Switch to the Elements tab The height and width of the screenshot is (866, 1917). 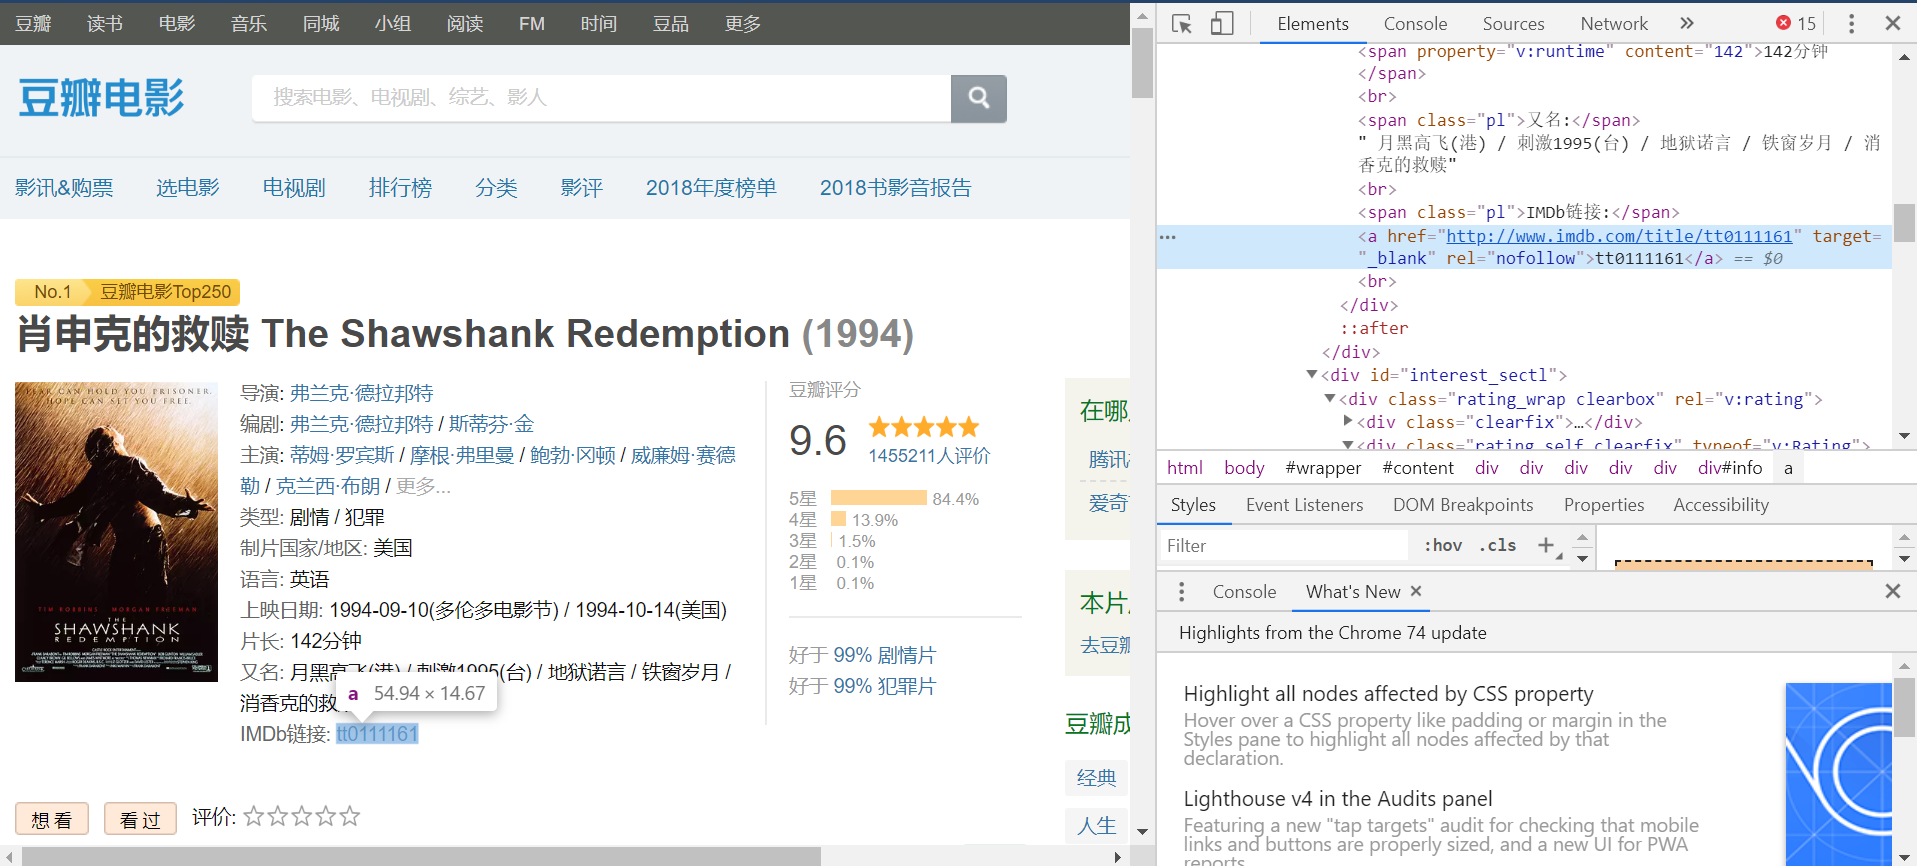(x=1312, y=23)
